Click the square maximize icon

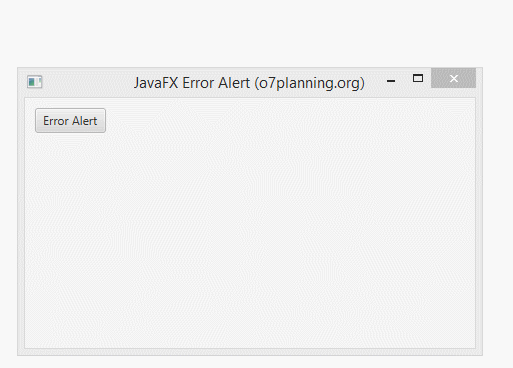(418, 78)
